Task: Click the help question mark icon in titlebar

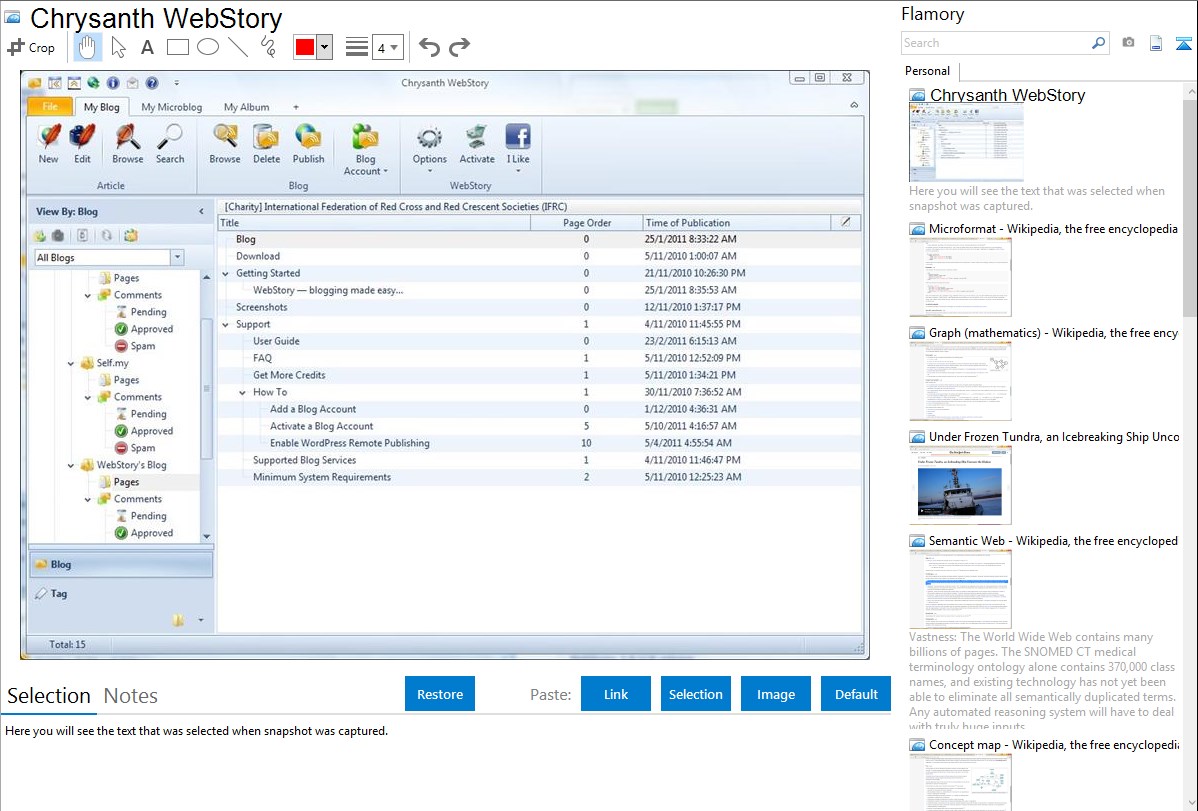Action: [x=152, y=83]
